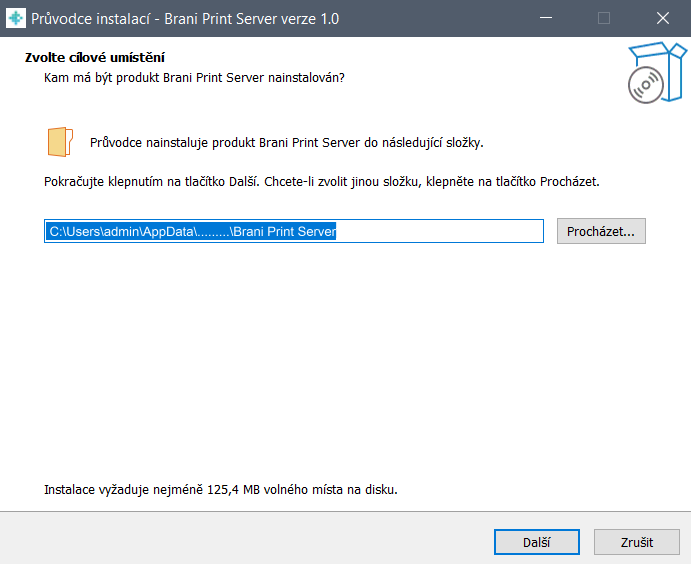The image size is (691, 564).
Task: Continue with the Další button
Action: pyautogui.click(x=536, y=542)
